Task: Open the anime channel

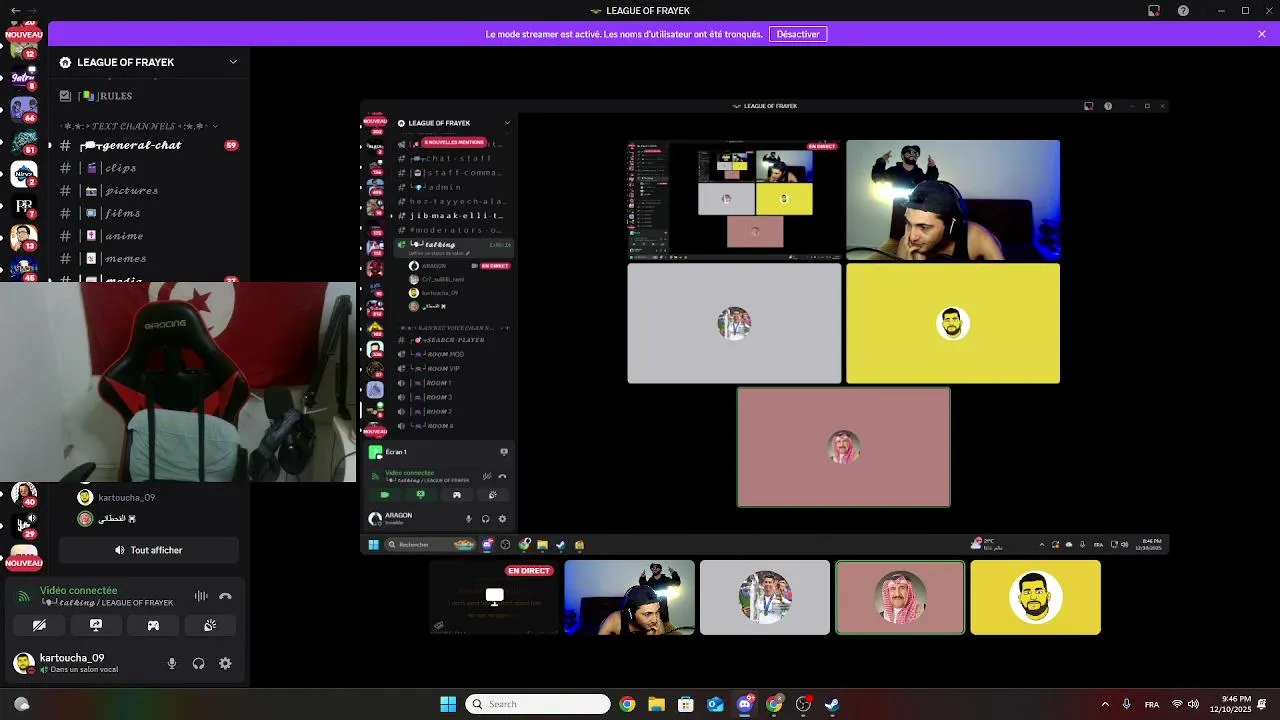Action: click(x=148, y=236)
